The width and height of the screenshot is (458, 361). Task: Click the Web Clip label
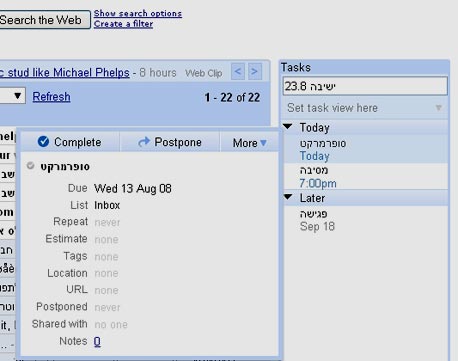point(204,73)
